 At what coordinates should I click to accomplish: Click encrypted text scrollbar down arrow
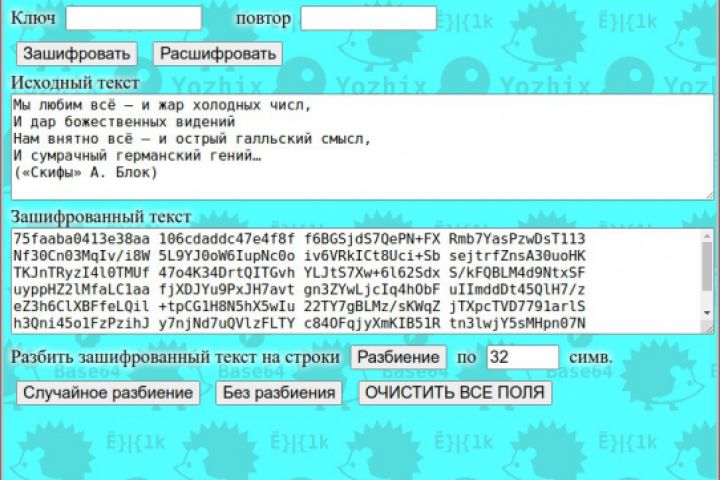pos(707,313)
